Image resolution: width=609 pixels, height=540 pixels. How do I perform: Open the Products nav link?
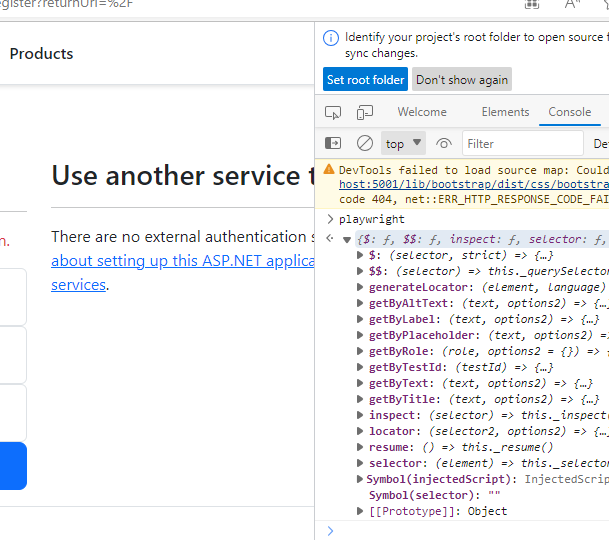pos(41,54)
